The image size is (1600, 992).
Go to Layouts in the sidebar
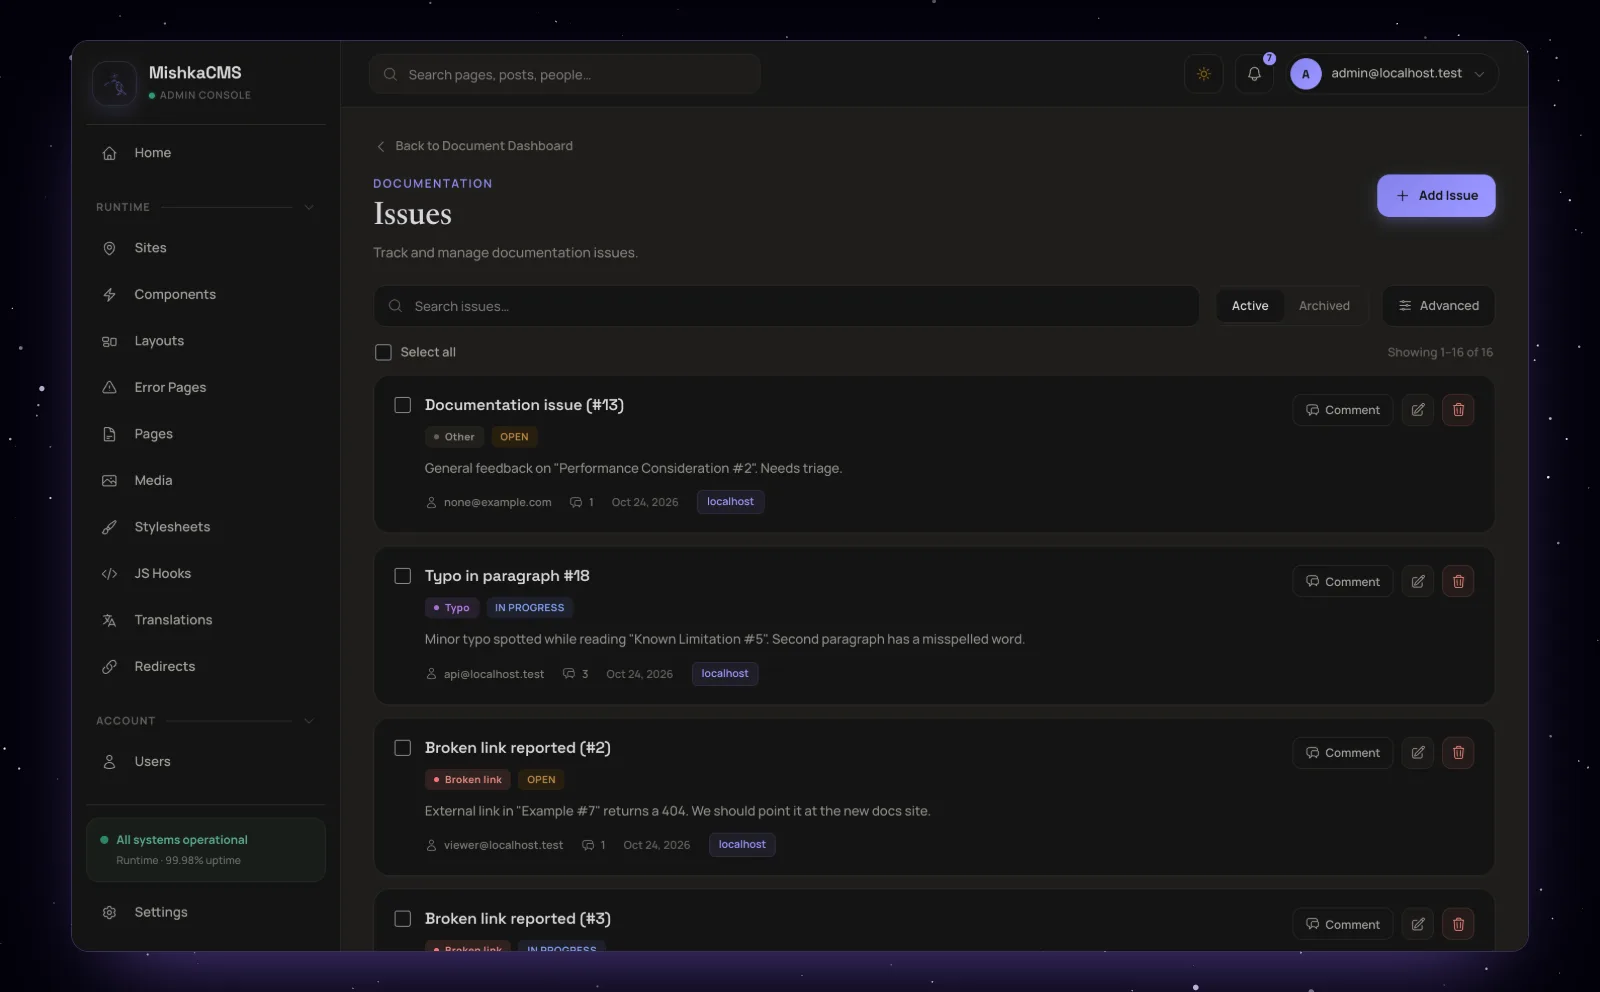pos(206,341)
